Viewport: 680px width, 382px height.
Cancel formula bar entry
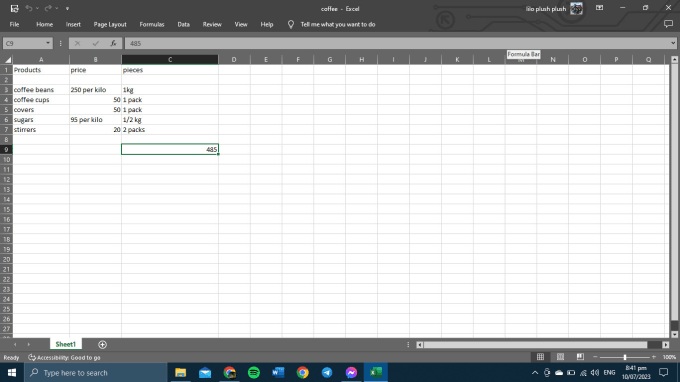(x=77, y=43)
